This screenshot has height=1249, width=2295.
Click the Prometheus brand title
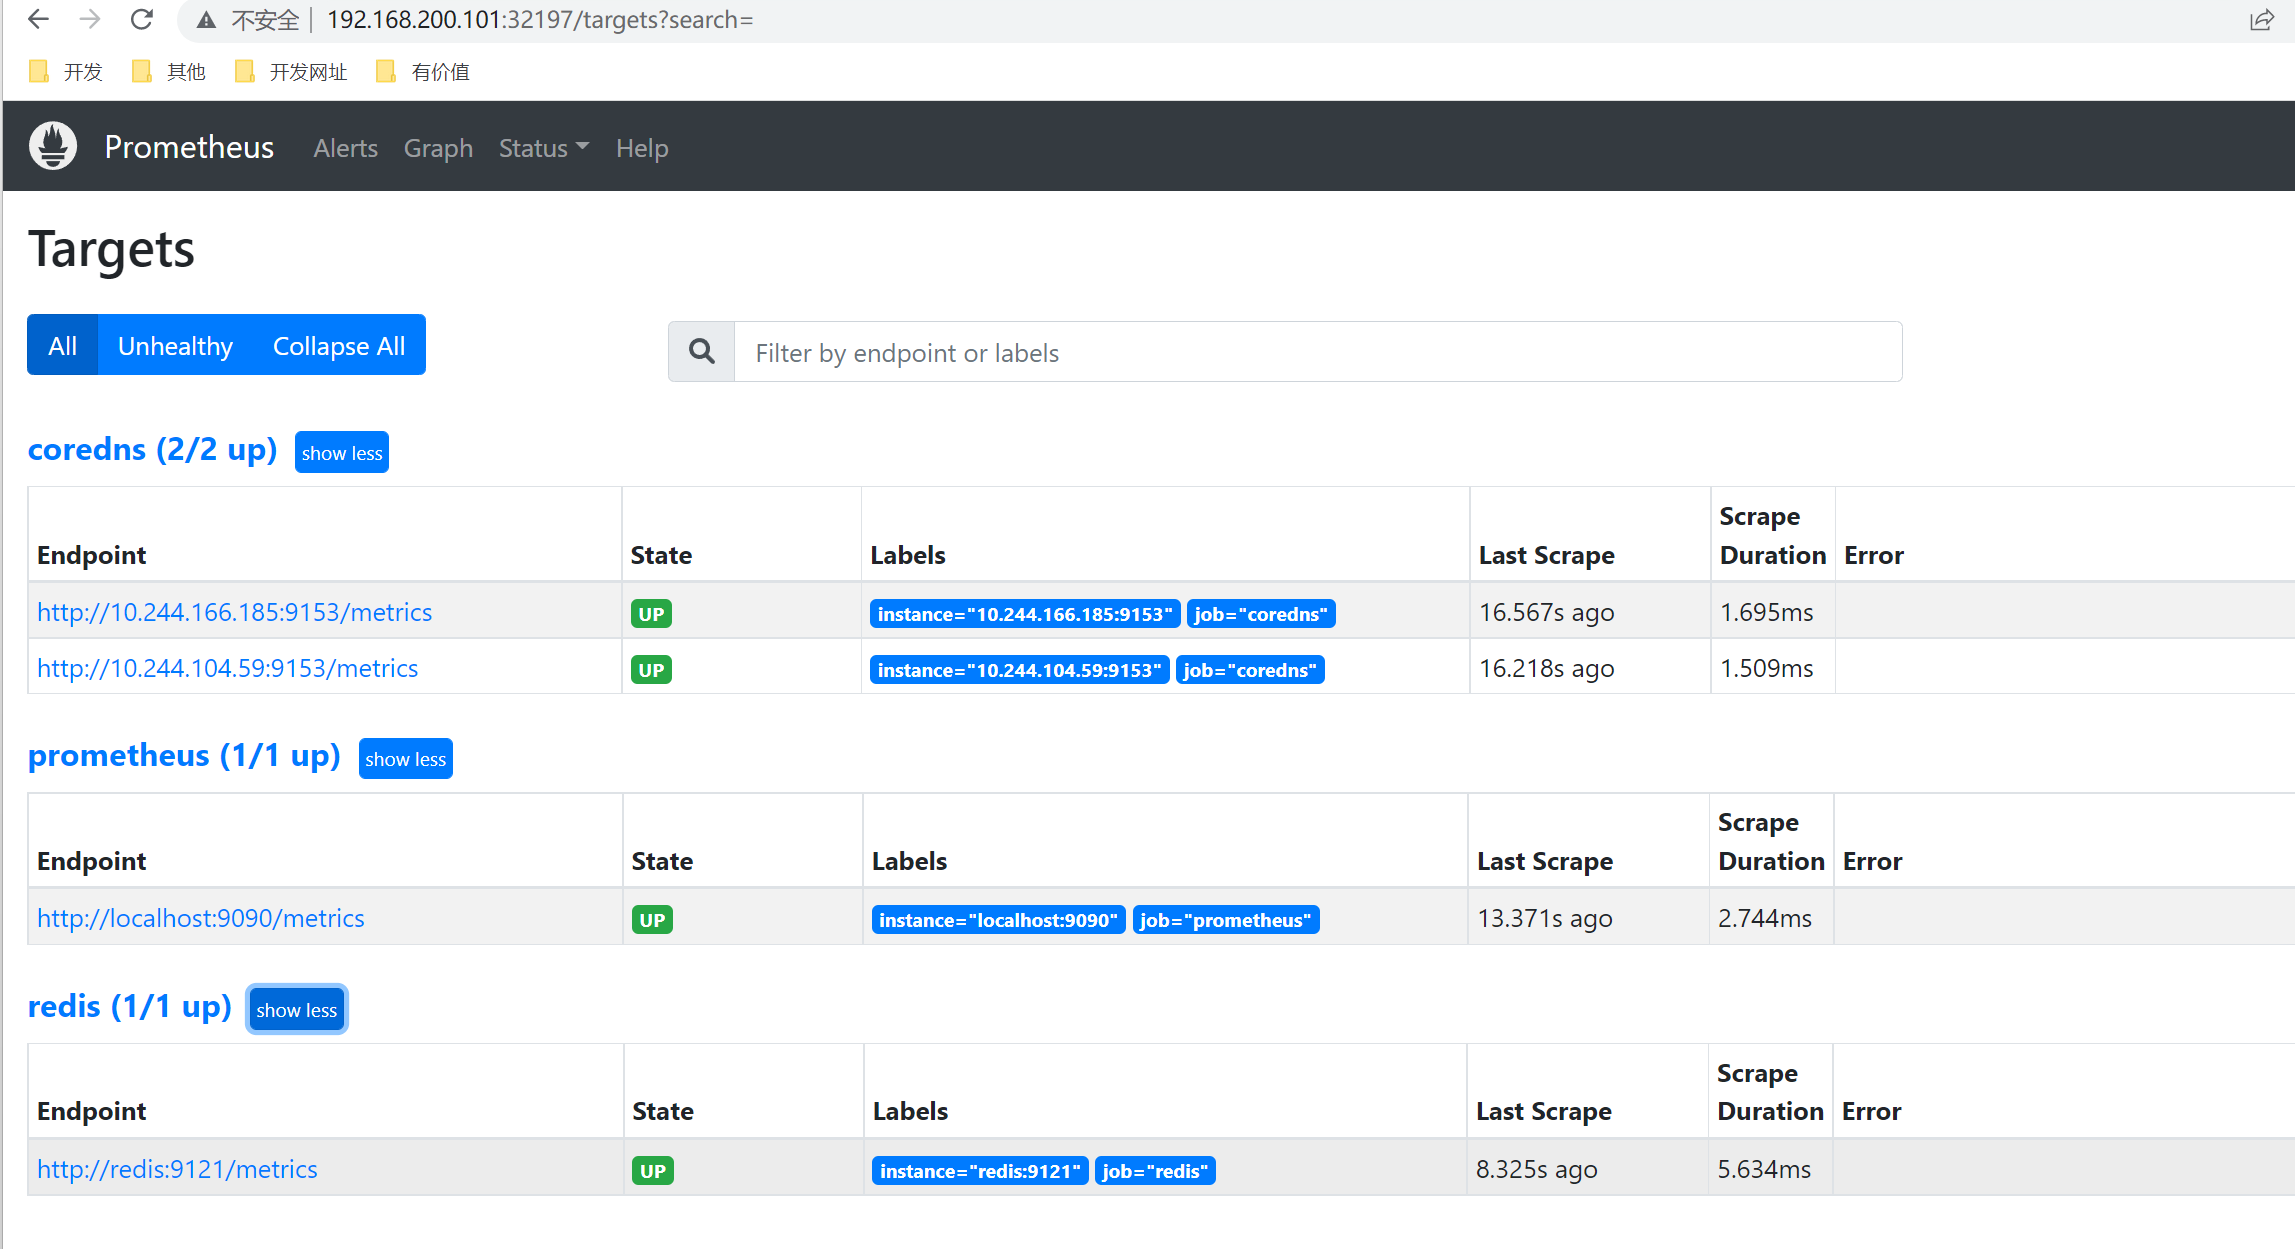click(189, 147)
